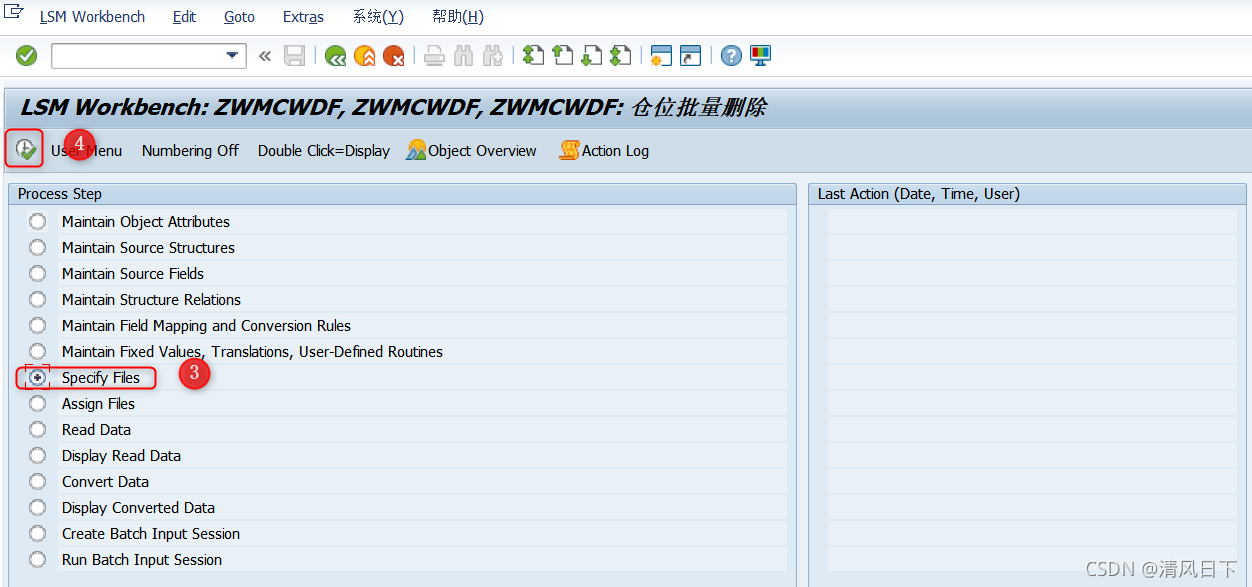The width and height of the screenshot is (1252, 587).
Task: Click the 'Run Batch Input Session' step text
Action: 142,560
